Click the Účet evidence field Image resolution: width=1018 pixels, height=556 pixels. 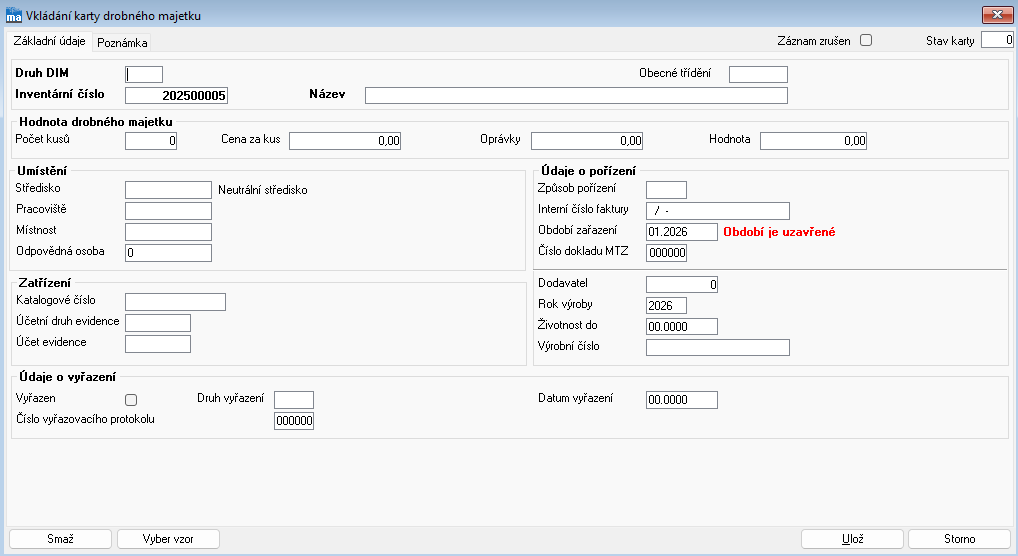(x=158, y=344)
